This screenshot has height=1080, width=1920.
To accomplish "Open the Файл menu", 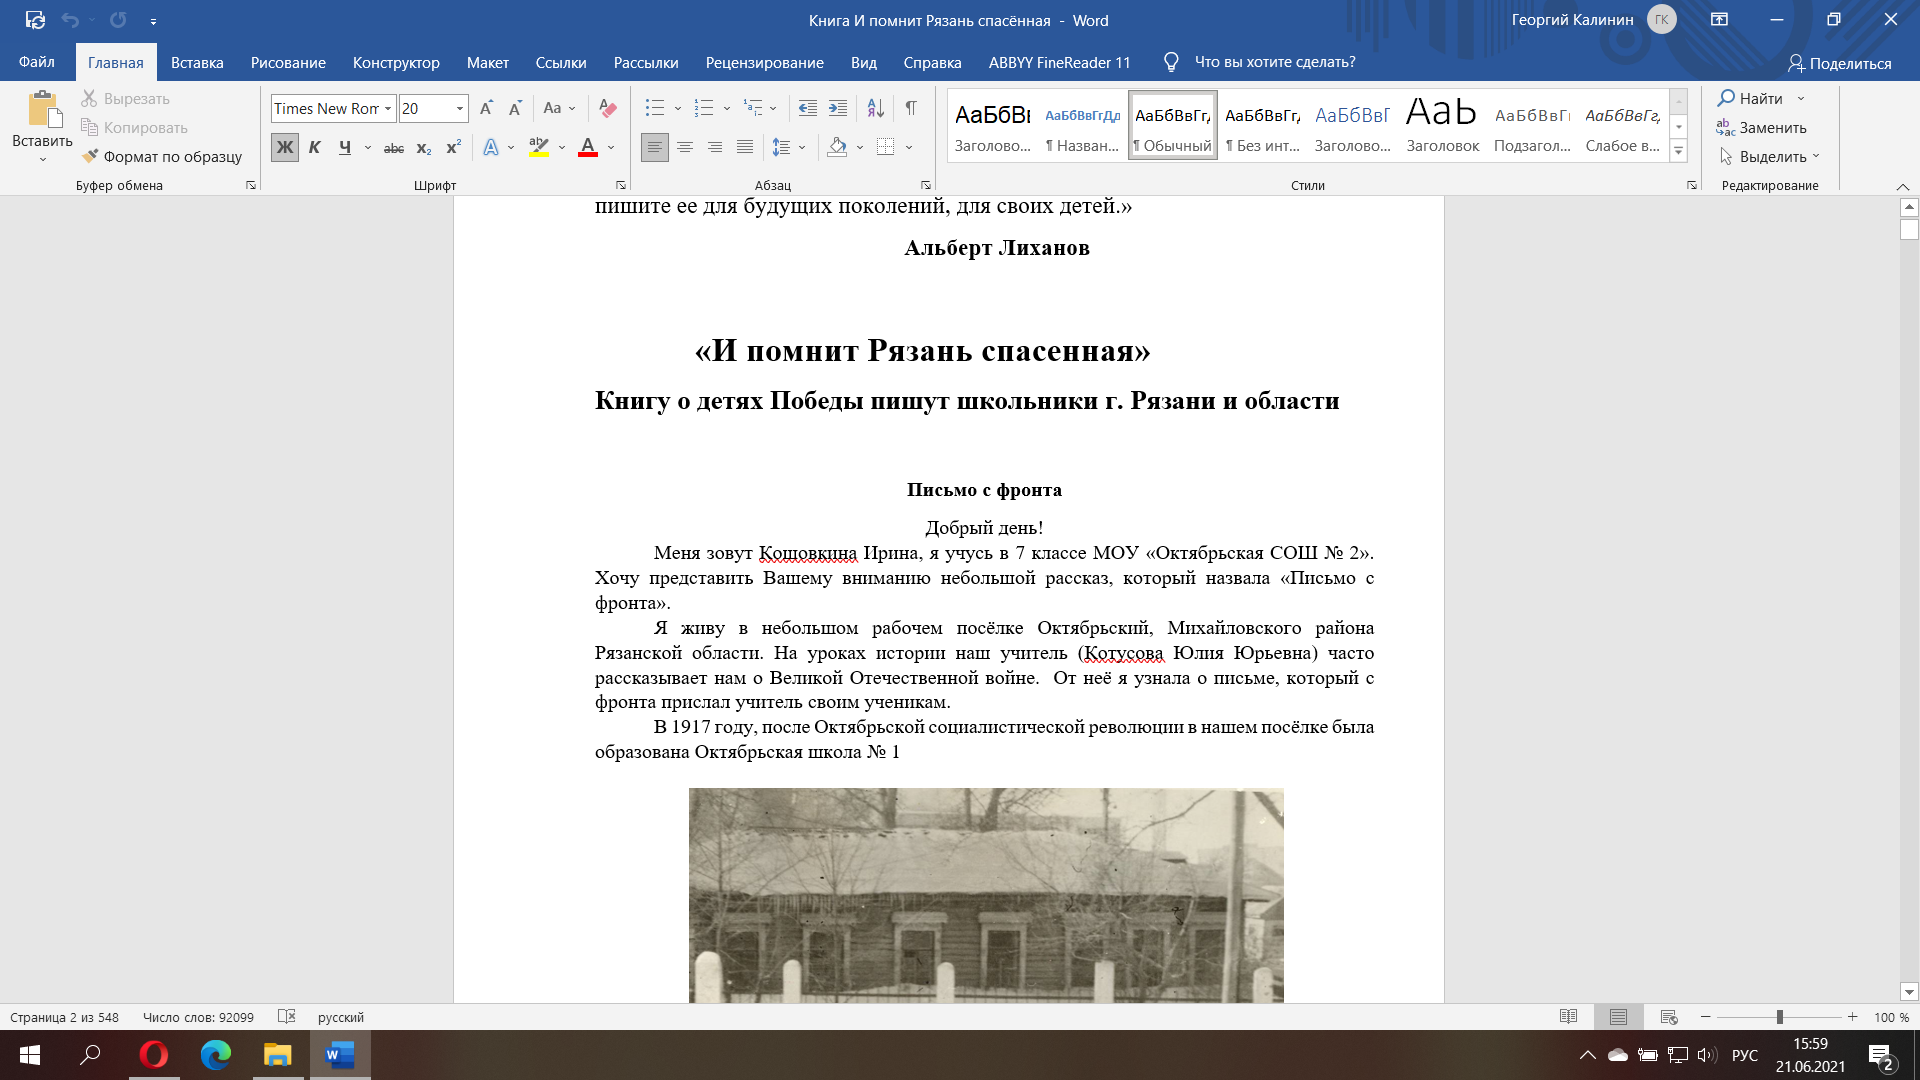I will click(x=37, y=62).
